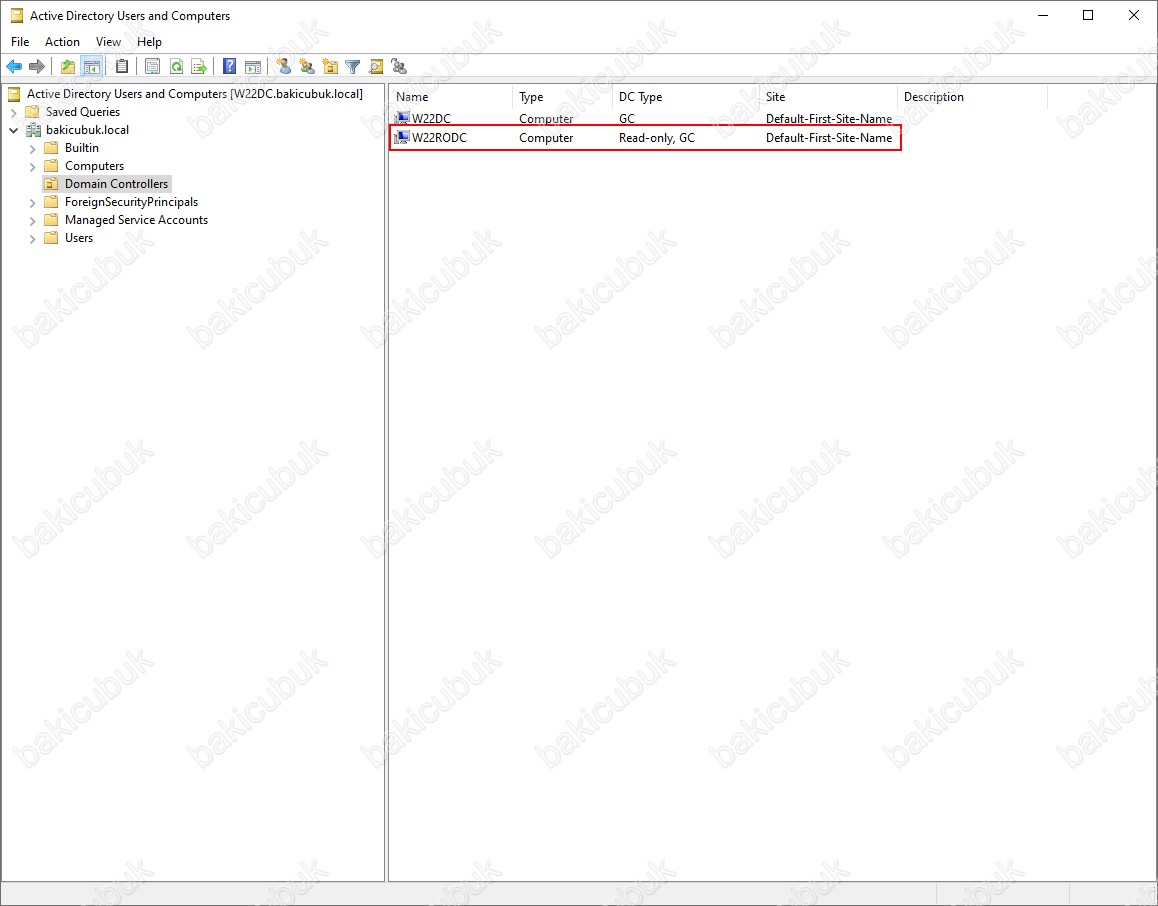
Task: Create a new user with toolbar icon
Action: (284, 66)
